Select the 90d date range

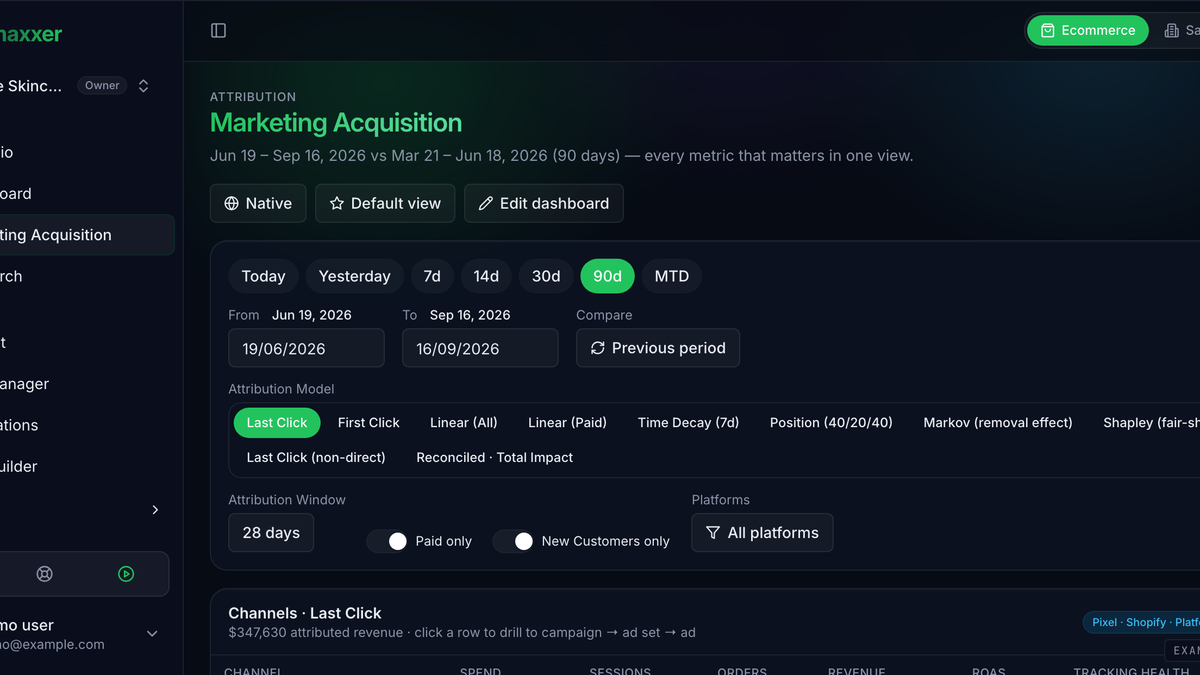point(607,276)
